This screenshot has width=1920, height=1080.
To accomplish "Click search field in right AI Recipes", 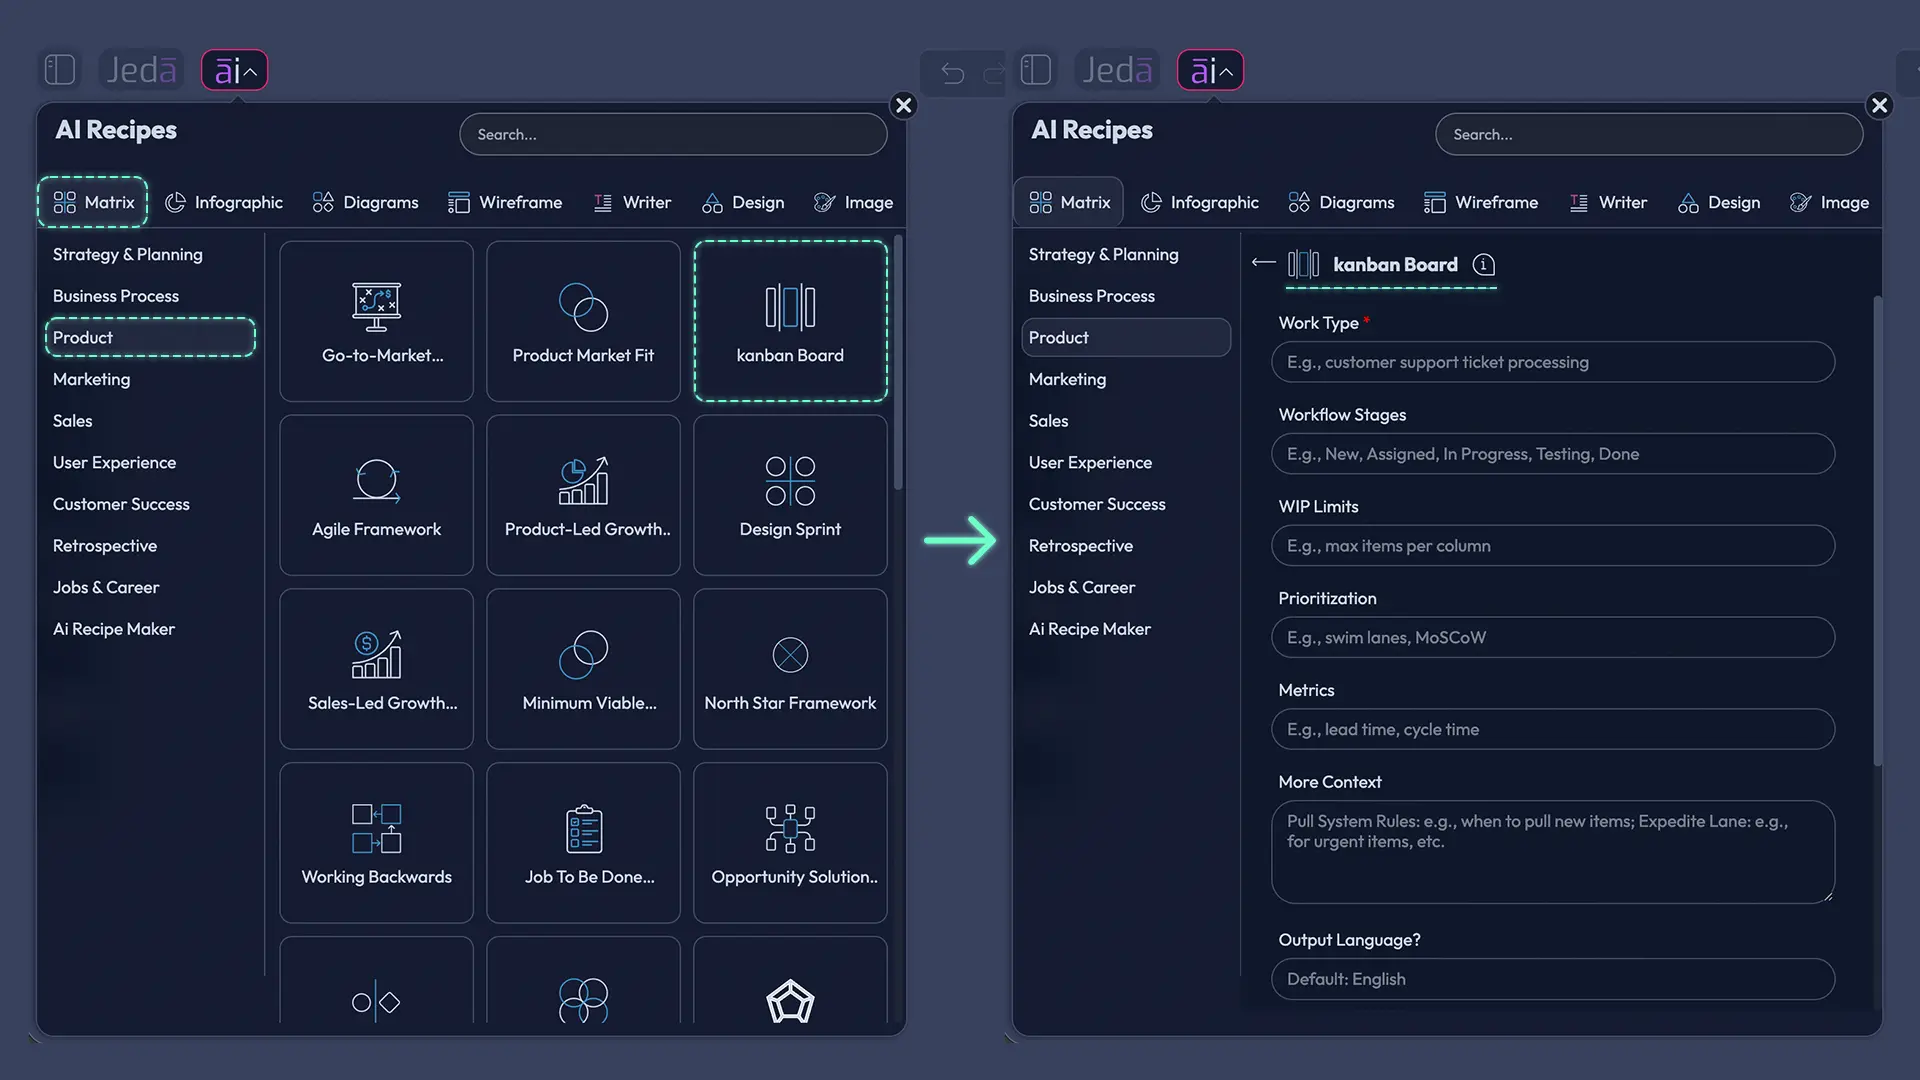I will [1649, 134].
